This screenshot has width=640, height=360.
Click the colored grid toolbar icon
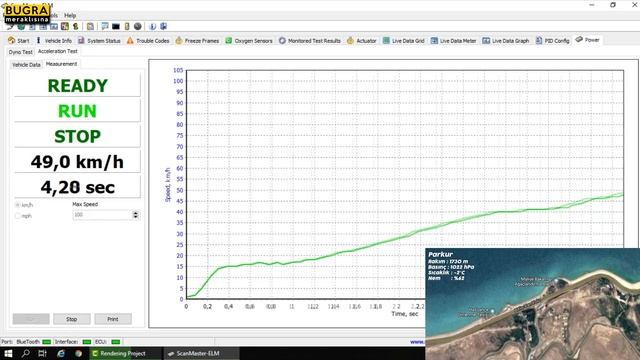point(65,27)
